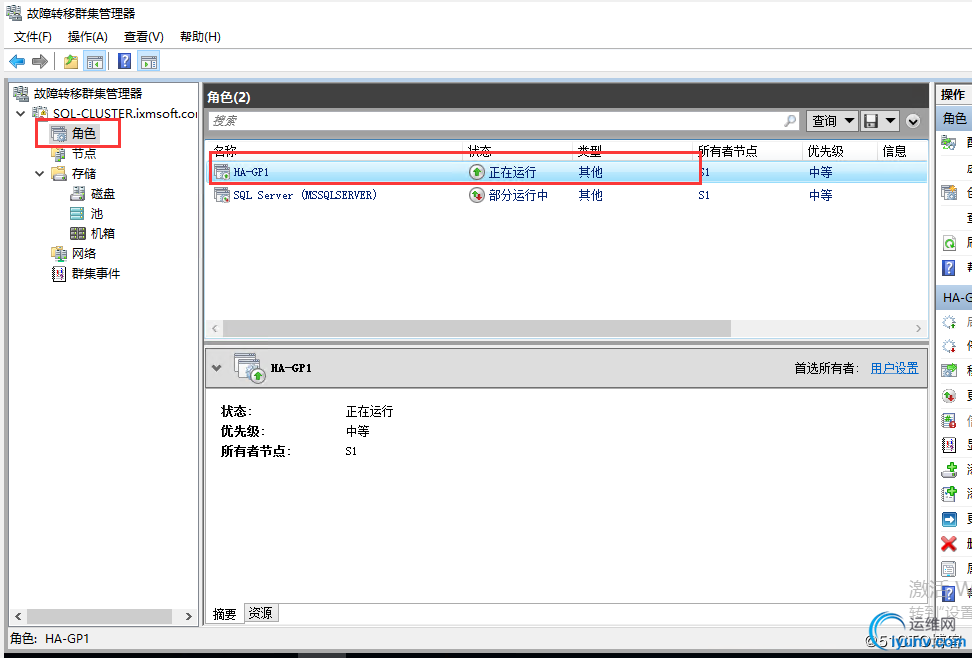Click Help icon under 角色 actions section
Viewport: 972px width, 658px height.
[x=949, y=268]
